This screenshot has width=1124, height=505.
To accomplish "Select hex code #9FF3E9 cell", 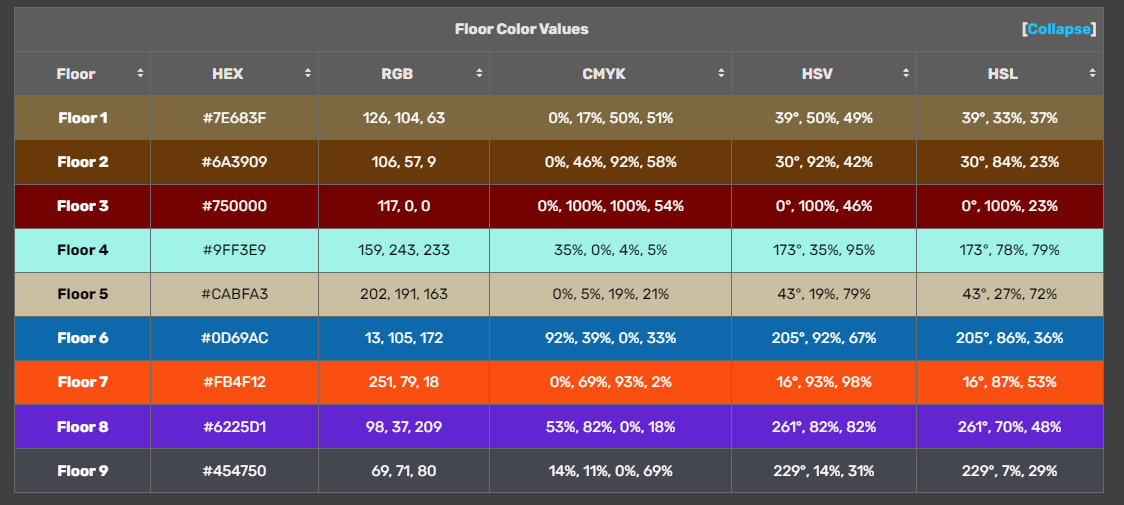I will click(x=234, y=250).
